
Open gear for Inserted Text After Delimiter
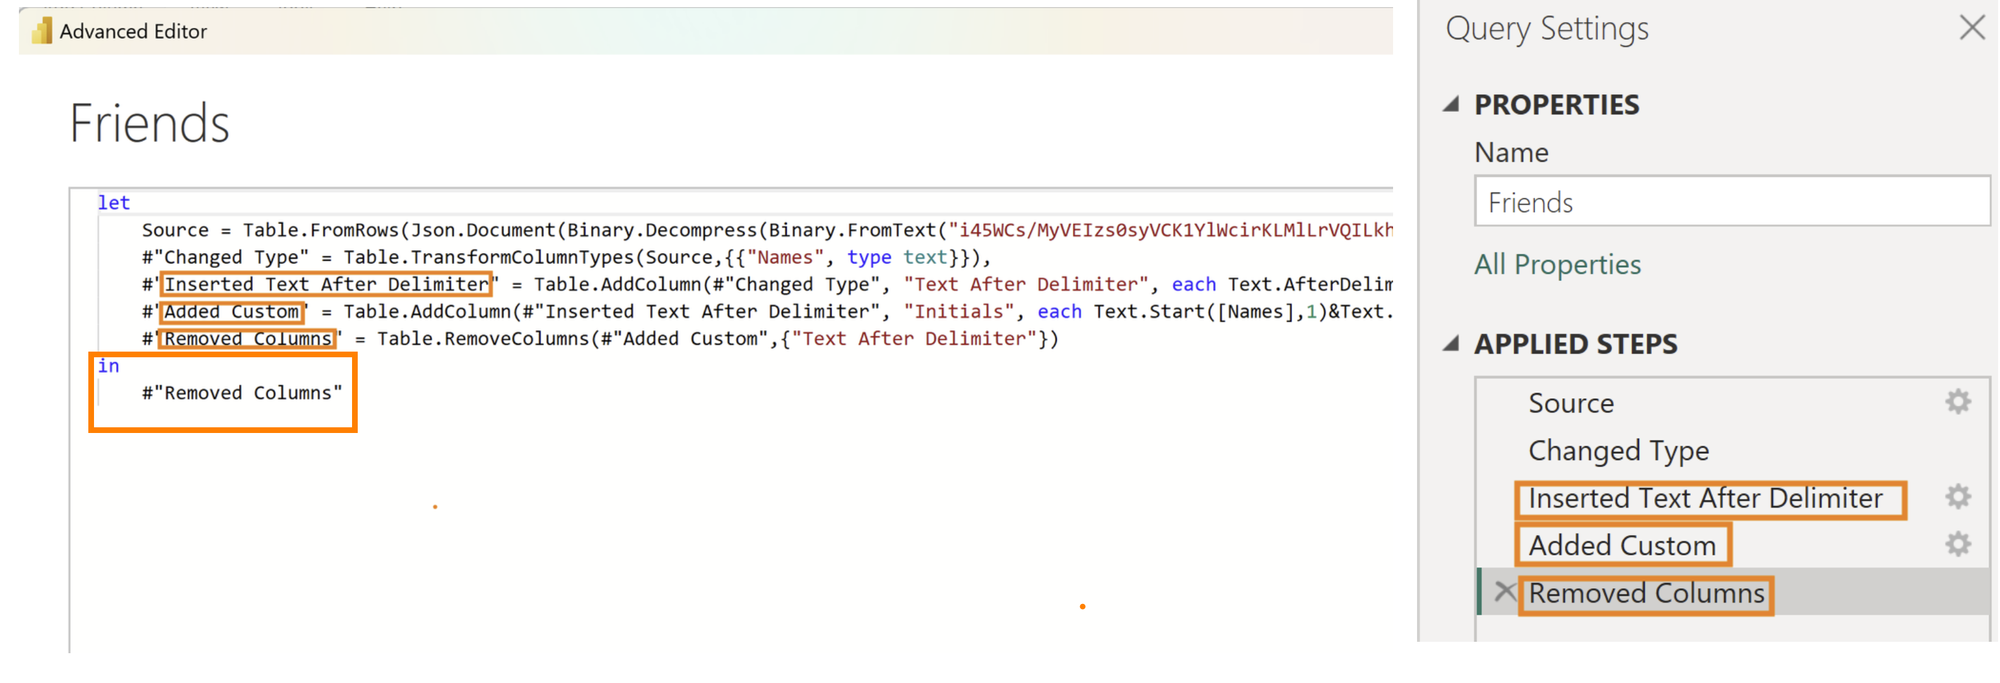click(1957, 497)
